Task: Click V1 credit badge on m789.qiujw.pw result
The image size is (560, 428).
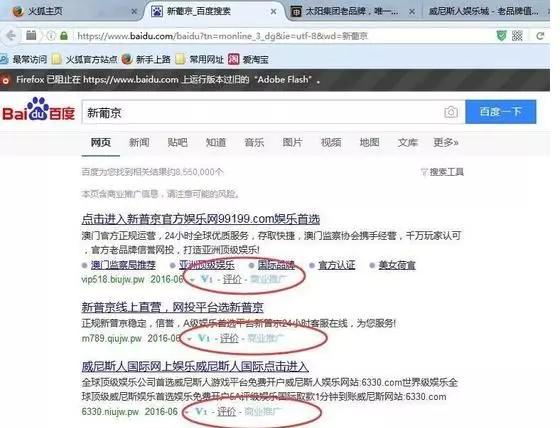Action: (204, 338)
